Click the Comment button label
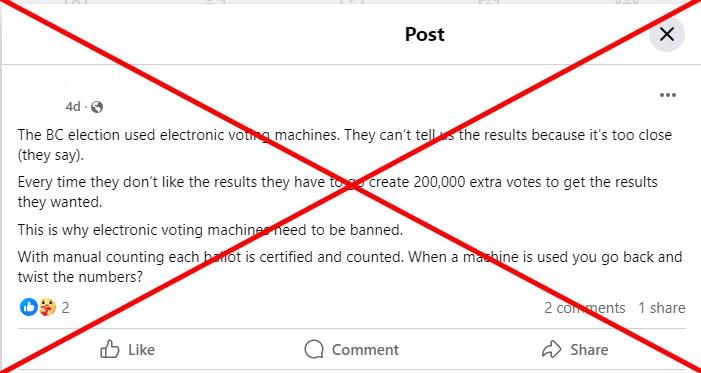 click(x=365, y=349)
